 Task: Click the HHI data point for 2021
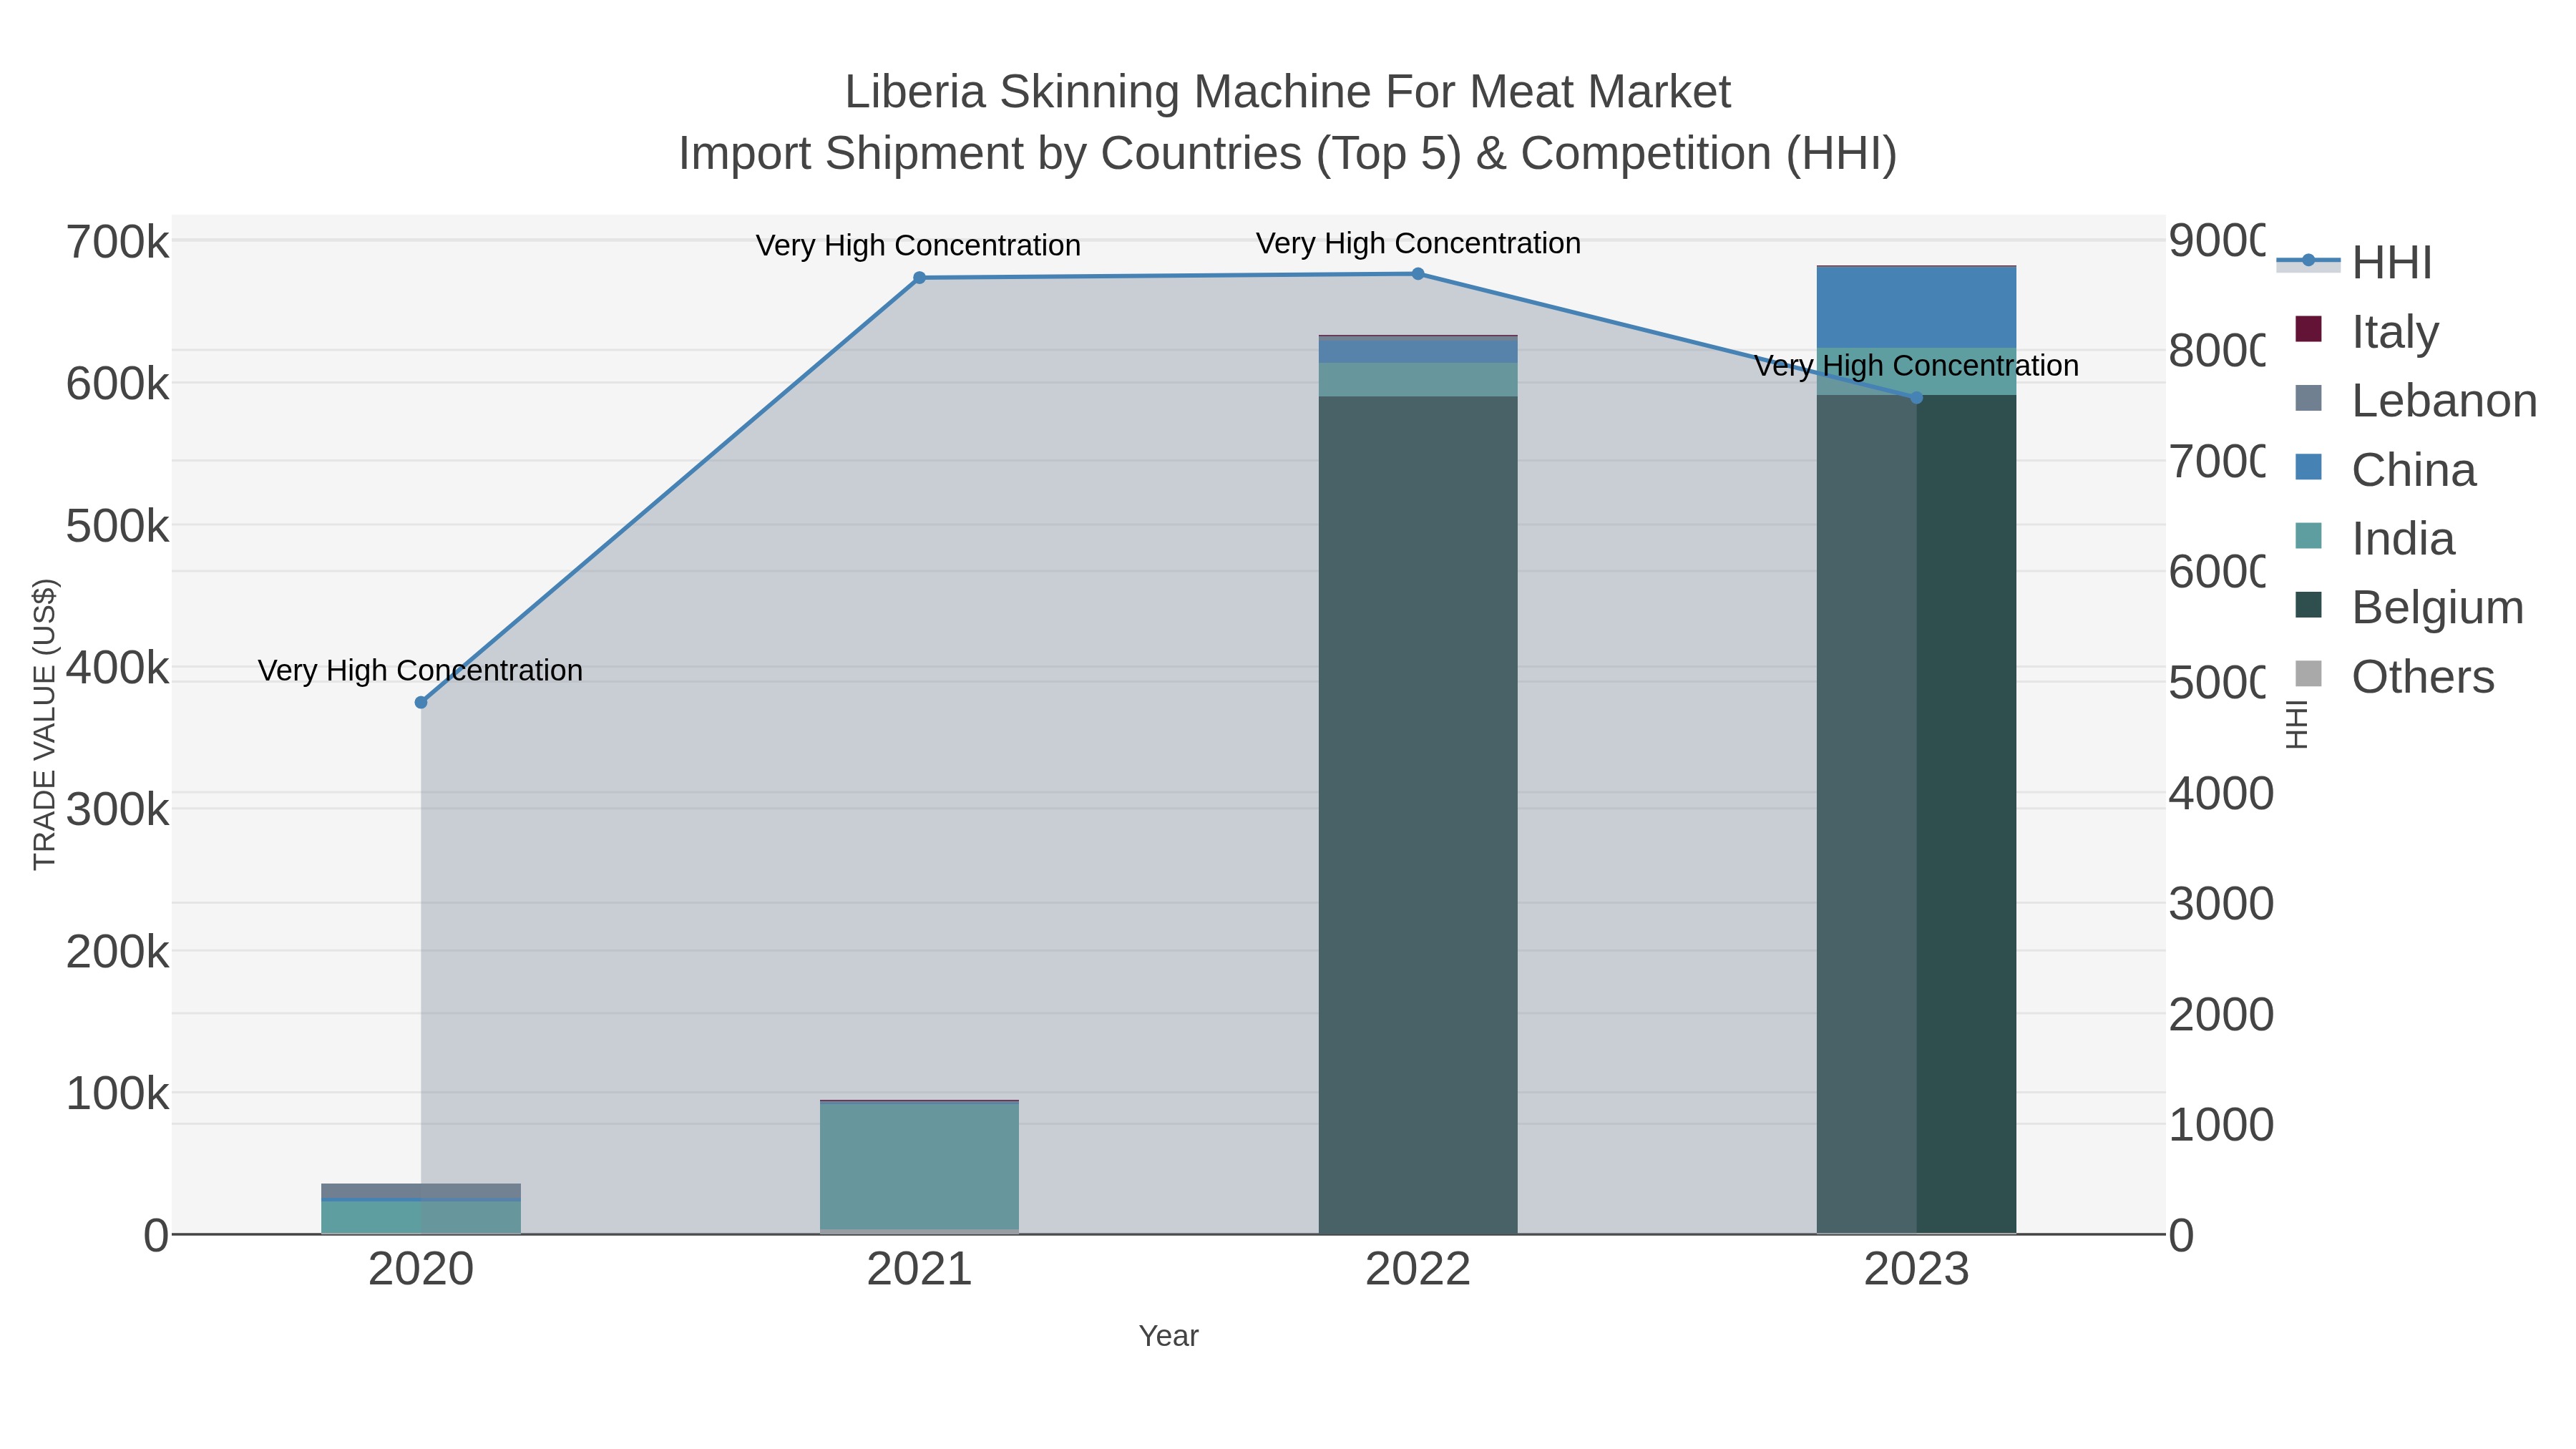pyautogui.click(x=919, y=278)
